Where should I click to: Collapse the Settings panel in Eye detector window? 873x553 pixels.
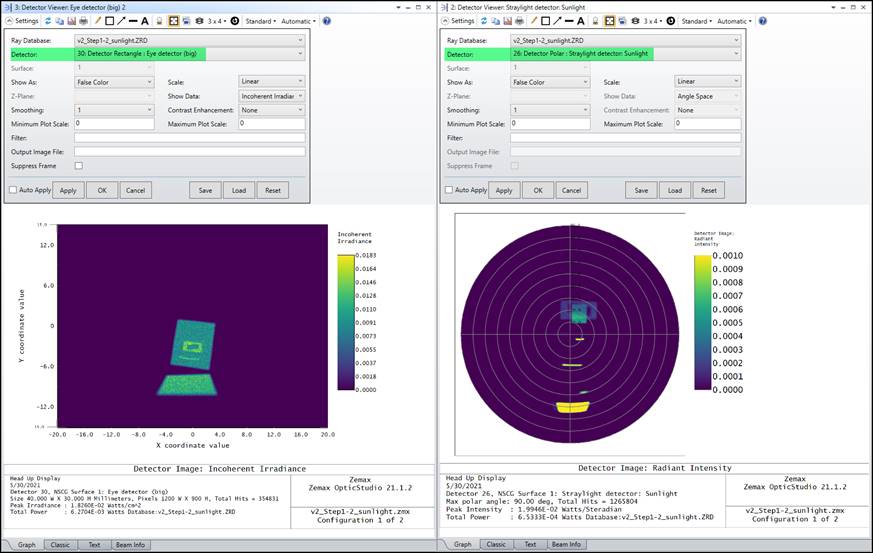(x=22, y=21)
